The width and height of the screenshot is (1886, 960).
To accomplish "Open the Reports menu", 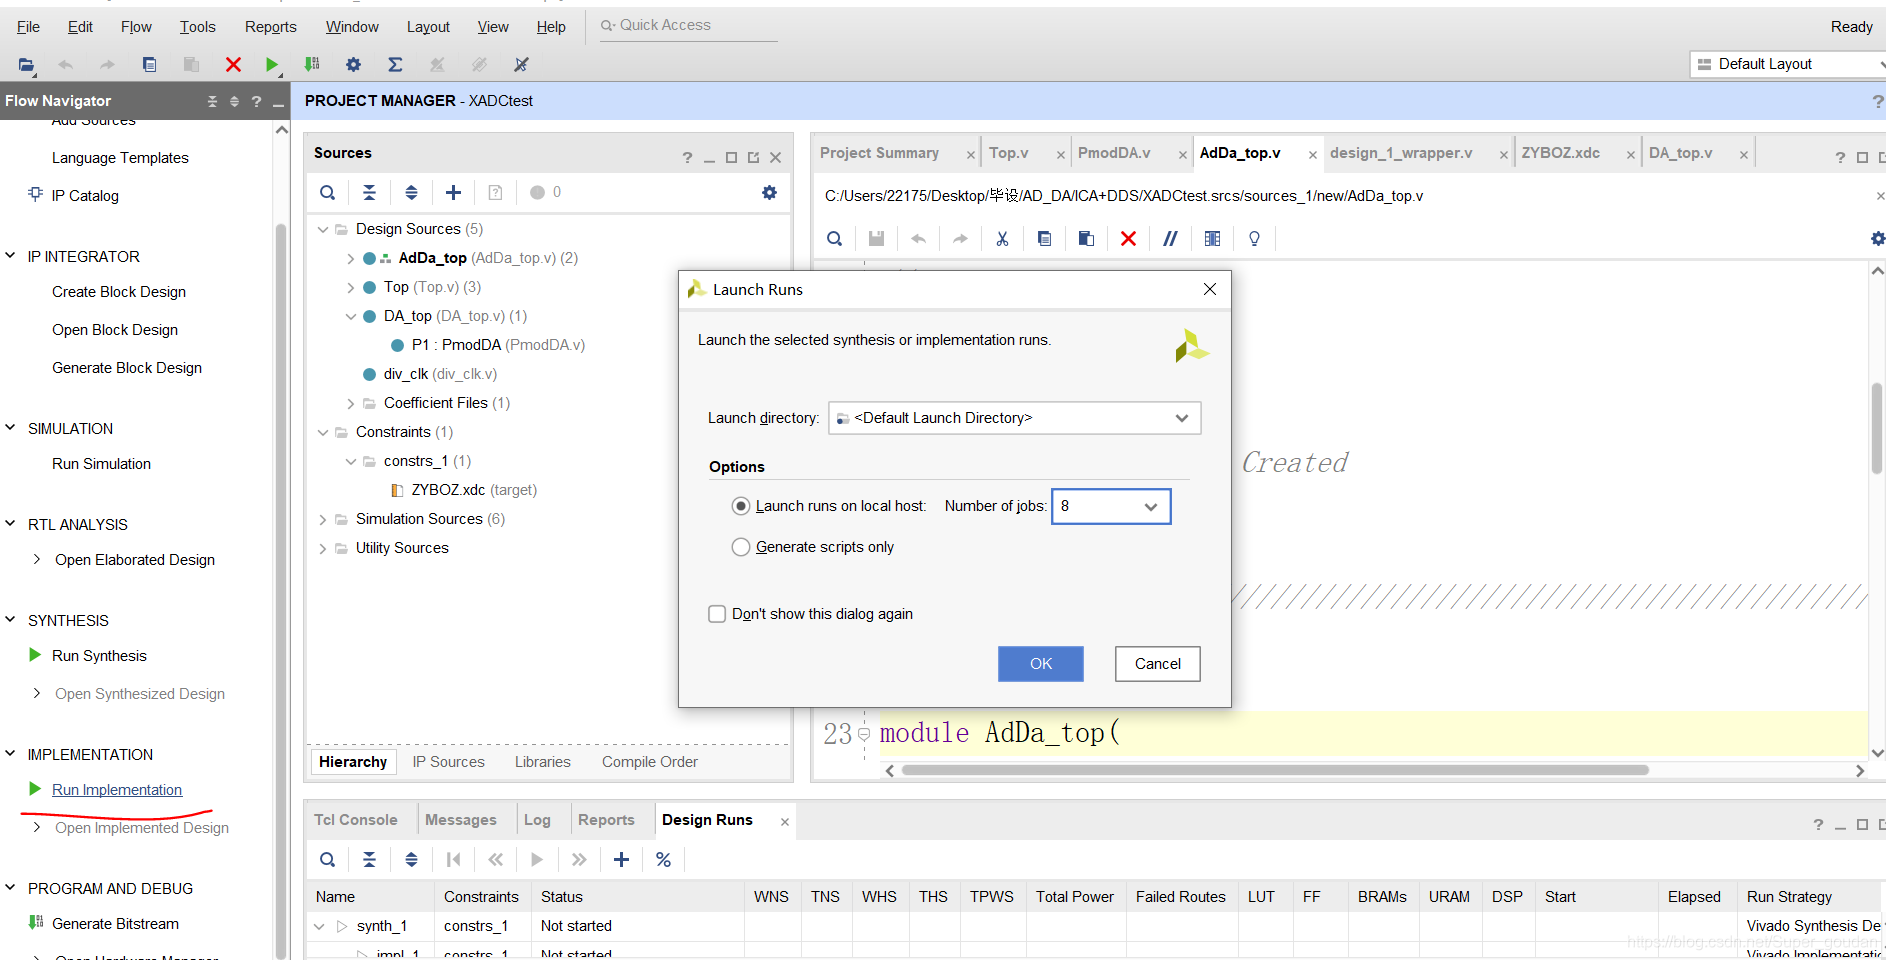I will point(270,27).
